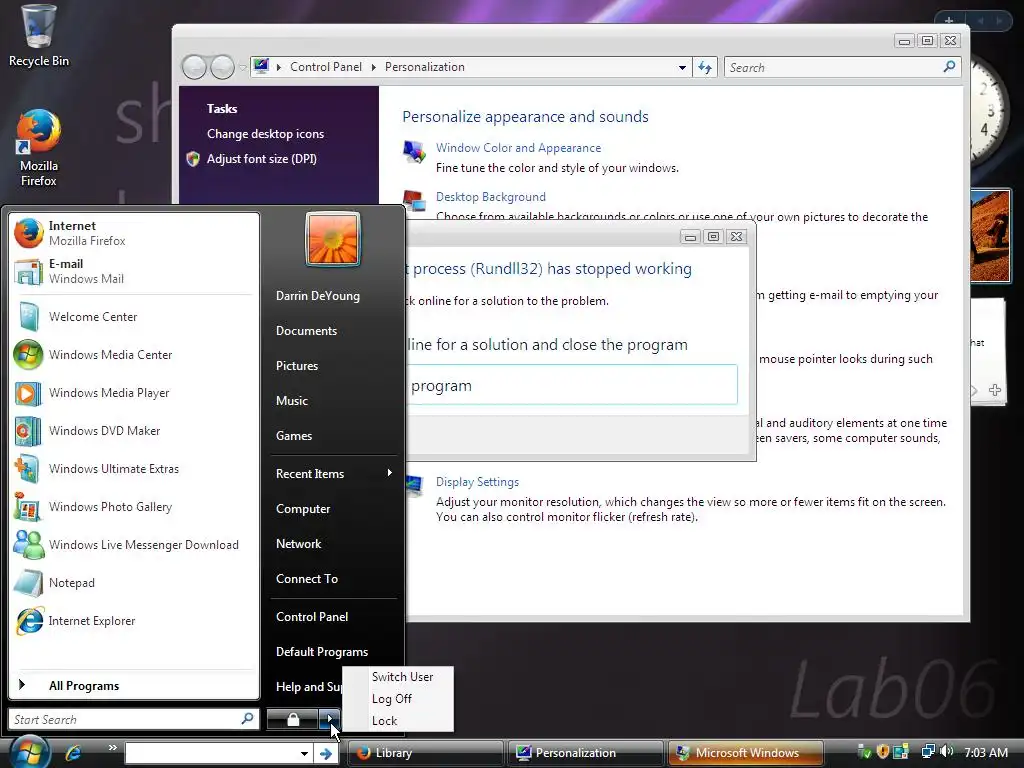Open the address bar history dropdown
Viewport: 1024px width, 768px height.
(x=682, y=67)
